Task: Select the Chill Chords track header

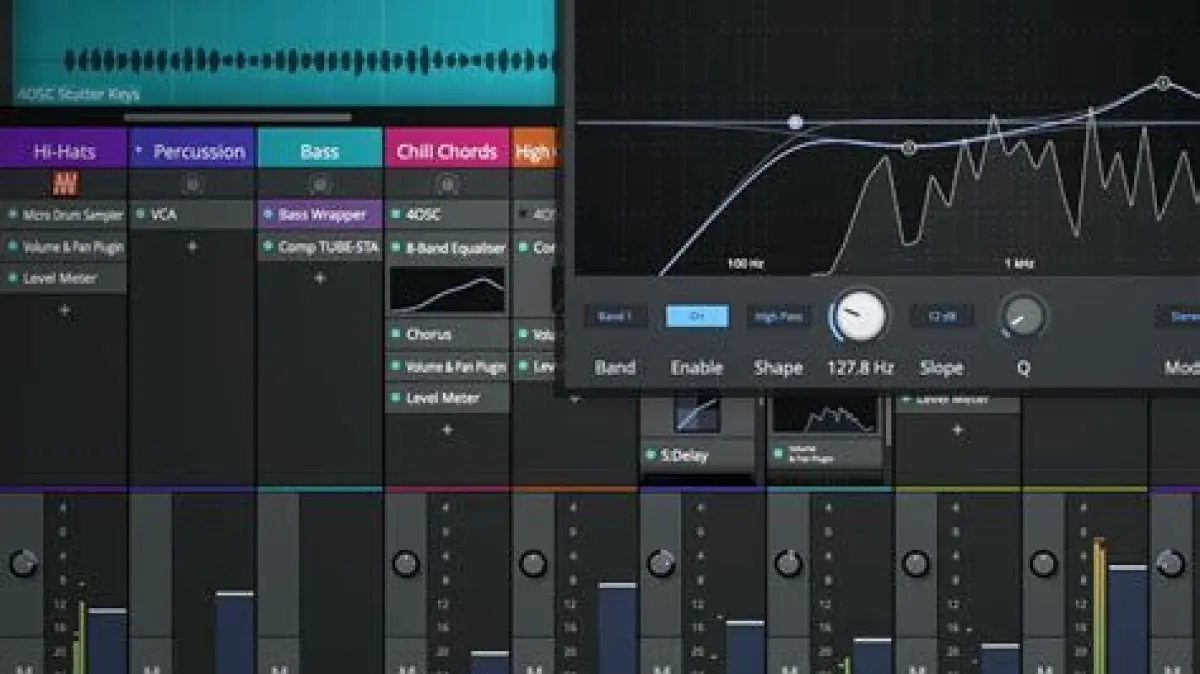Action: 447,151
